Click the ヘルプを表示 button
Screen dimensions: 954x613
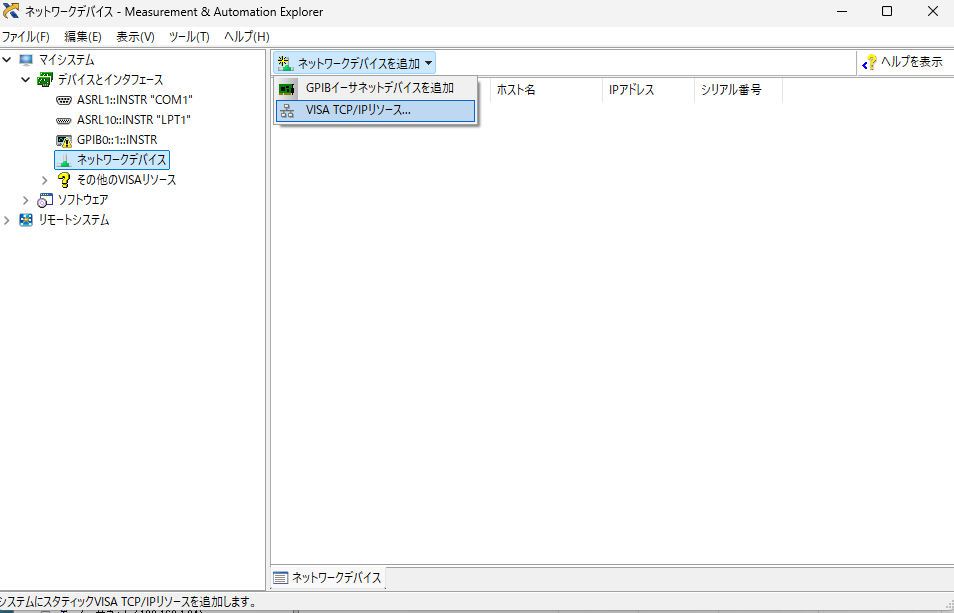pyautogui.click(x=903, y=62)
